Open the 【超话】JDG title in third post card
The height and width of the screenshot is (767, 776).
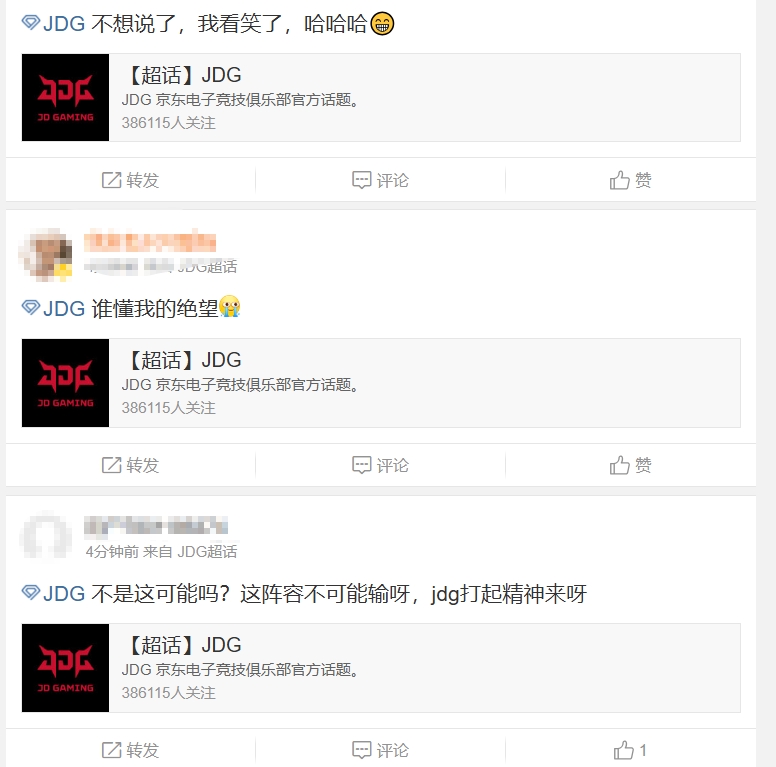tap(184, 645)
